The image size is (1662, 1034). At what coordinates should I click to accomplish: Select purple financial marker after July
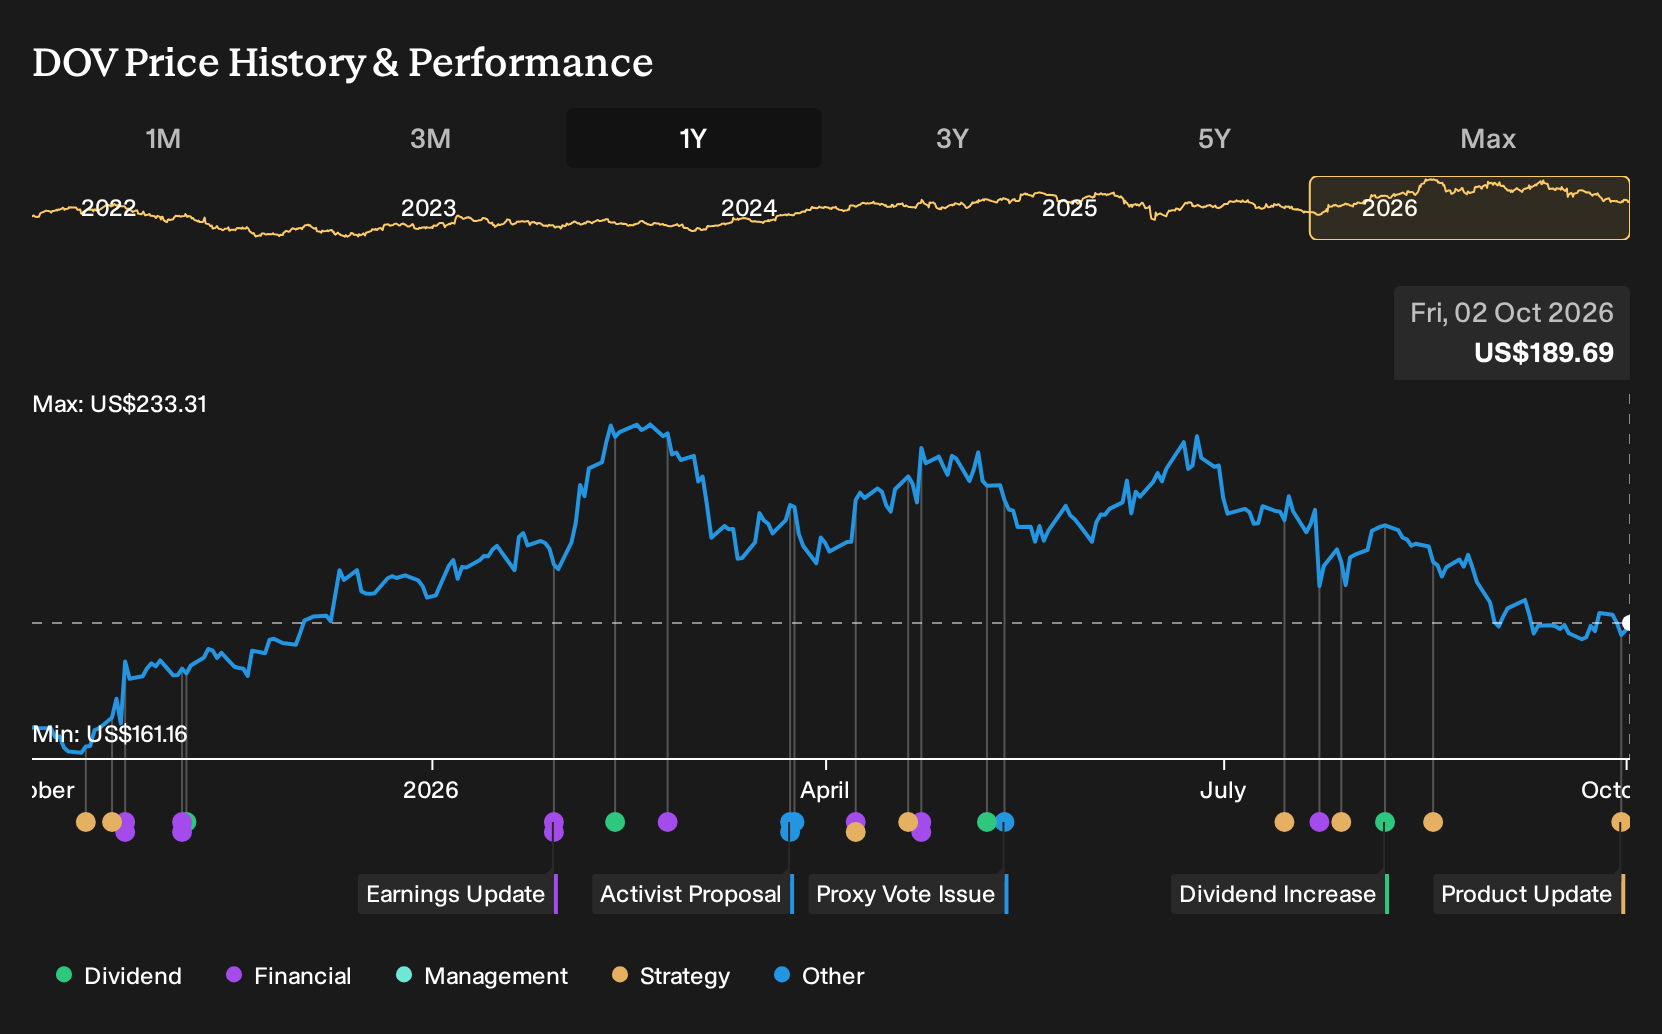(x=1320, y=822)
